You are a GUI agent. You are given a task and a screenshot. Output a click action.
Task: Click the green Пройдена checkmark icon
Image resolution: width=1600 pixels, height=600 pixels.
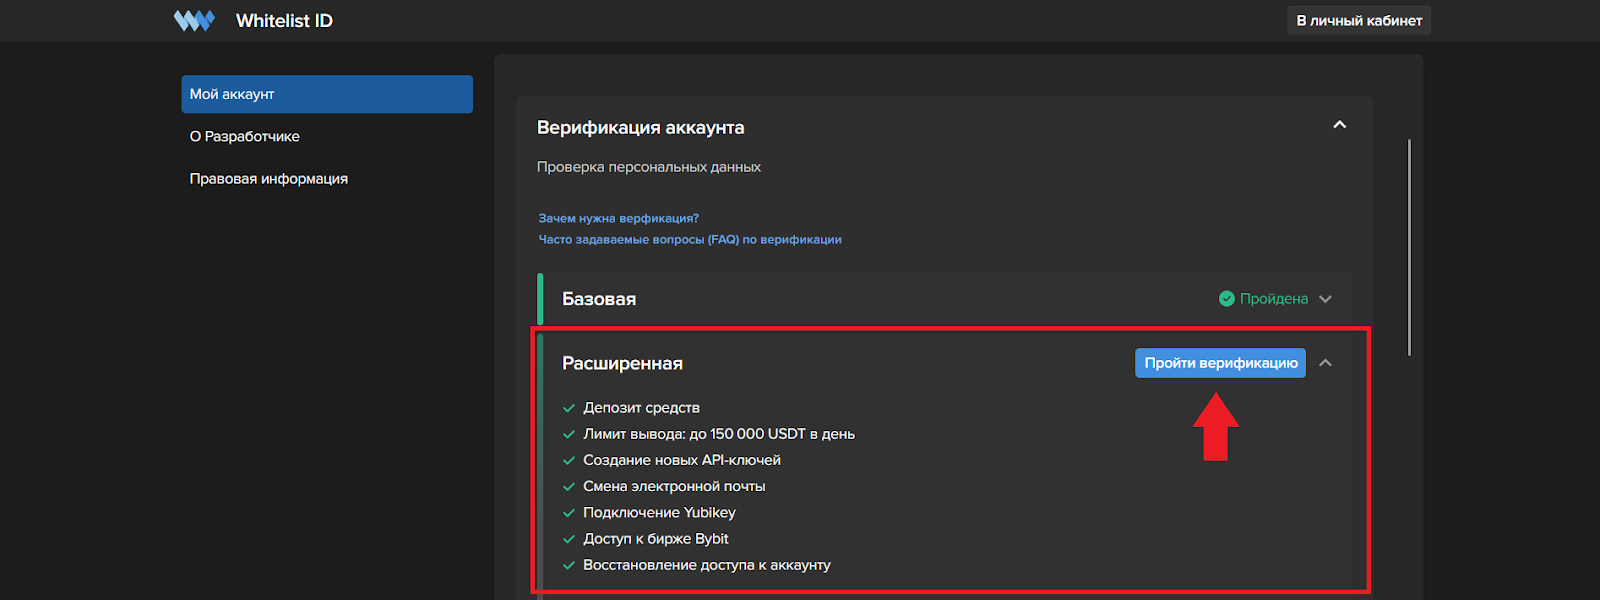1226,299
